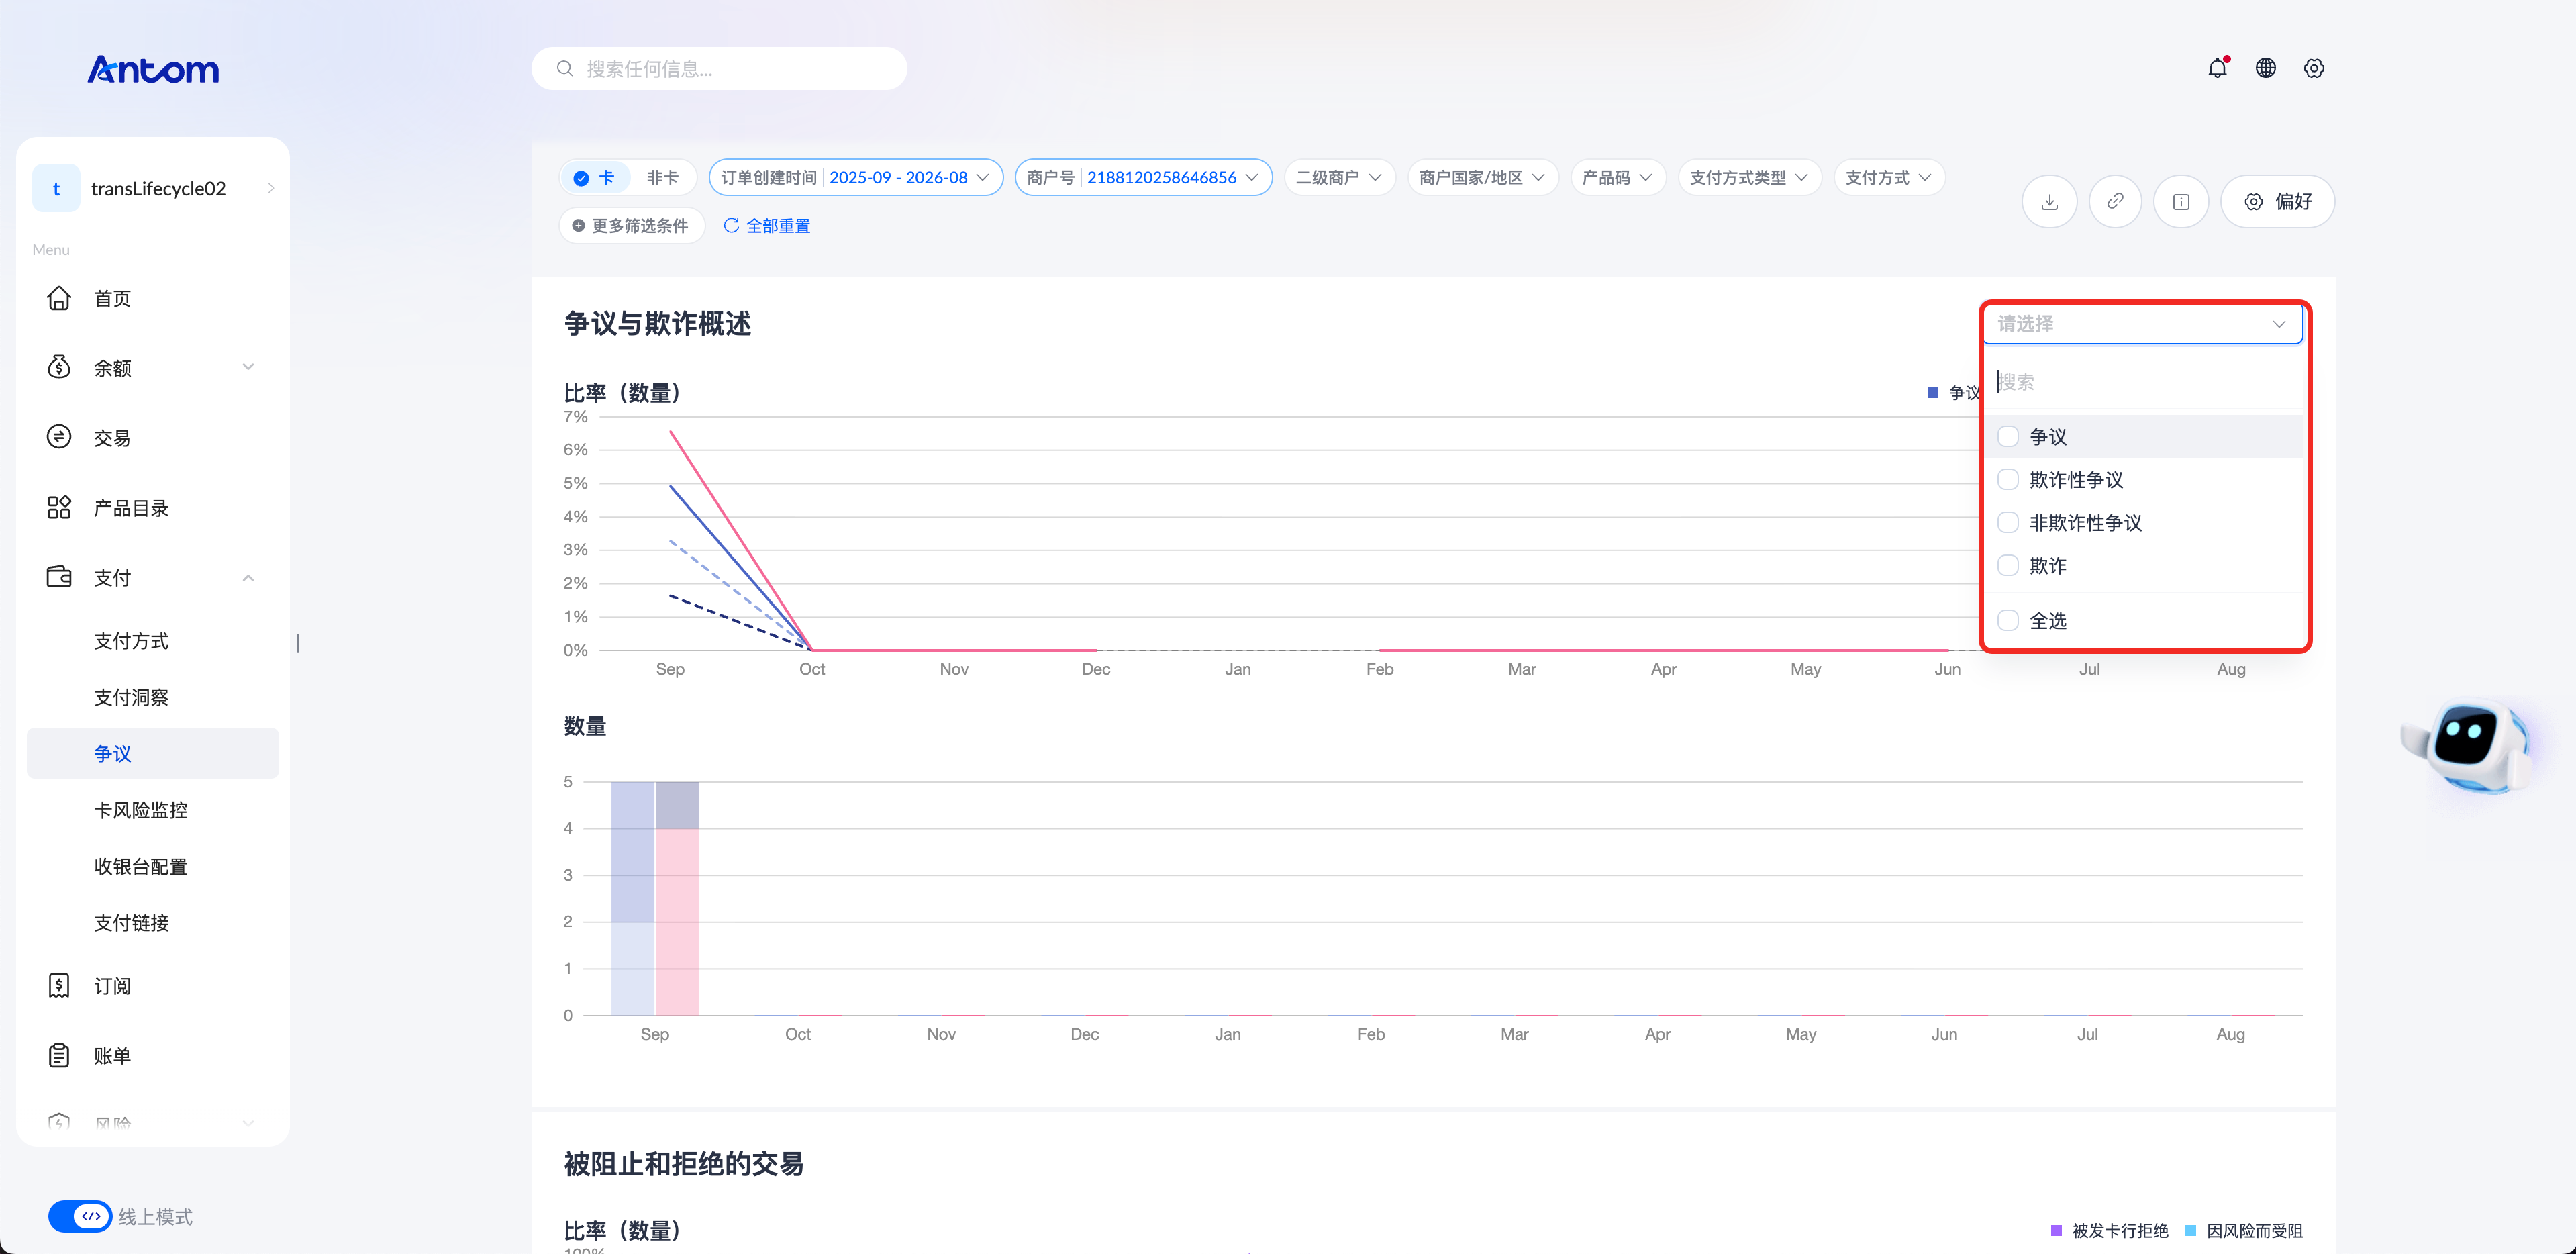Click the 因风险而受阻 legend swatch

(2191, 1230)
